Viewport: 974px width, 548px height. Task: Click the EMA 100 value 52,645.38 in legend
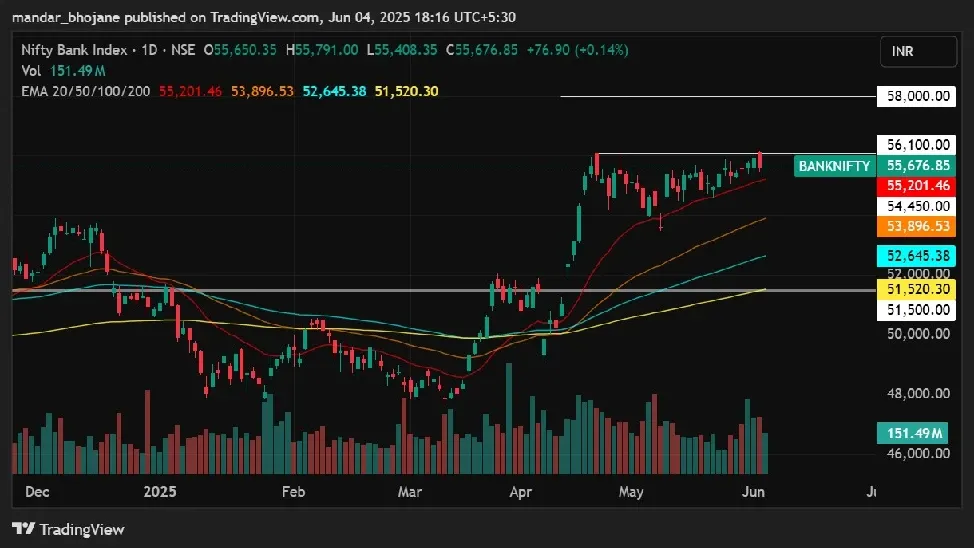click(334, 91)
